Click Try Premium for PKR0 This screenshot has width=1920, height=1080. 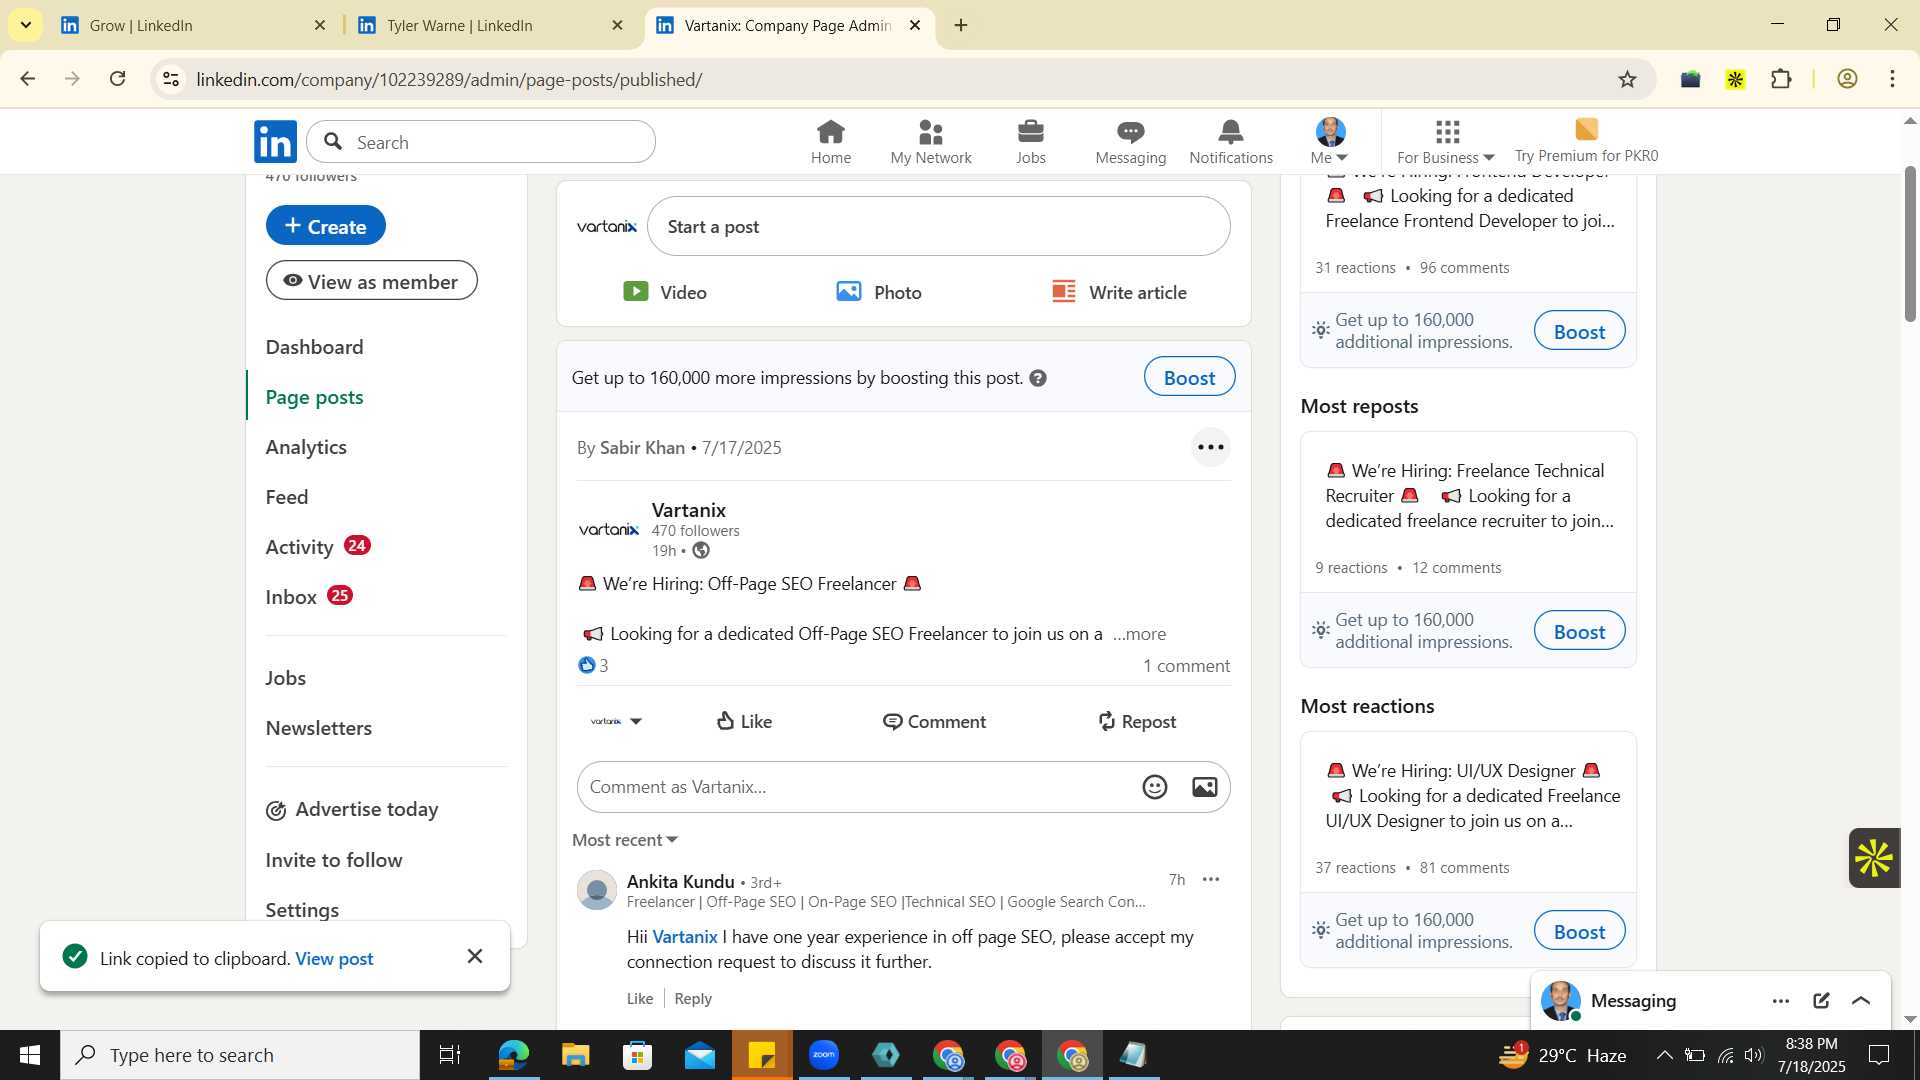pos(1586,142)
